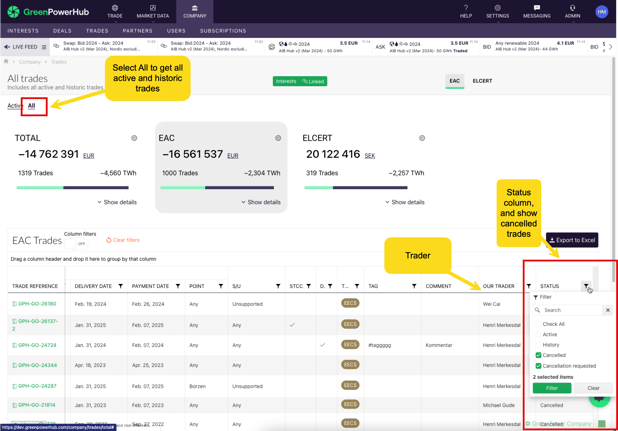
Task: Open the Users submenu tab
Action: click(x=176, y=31)
